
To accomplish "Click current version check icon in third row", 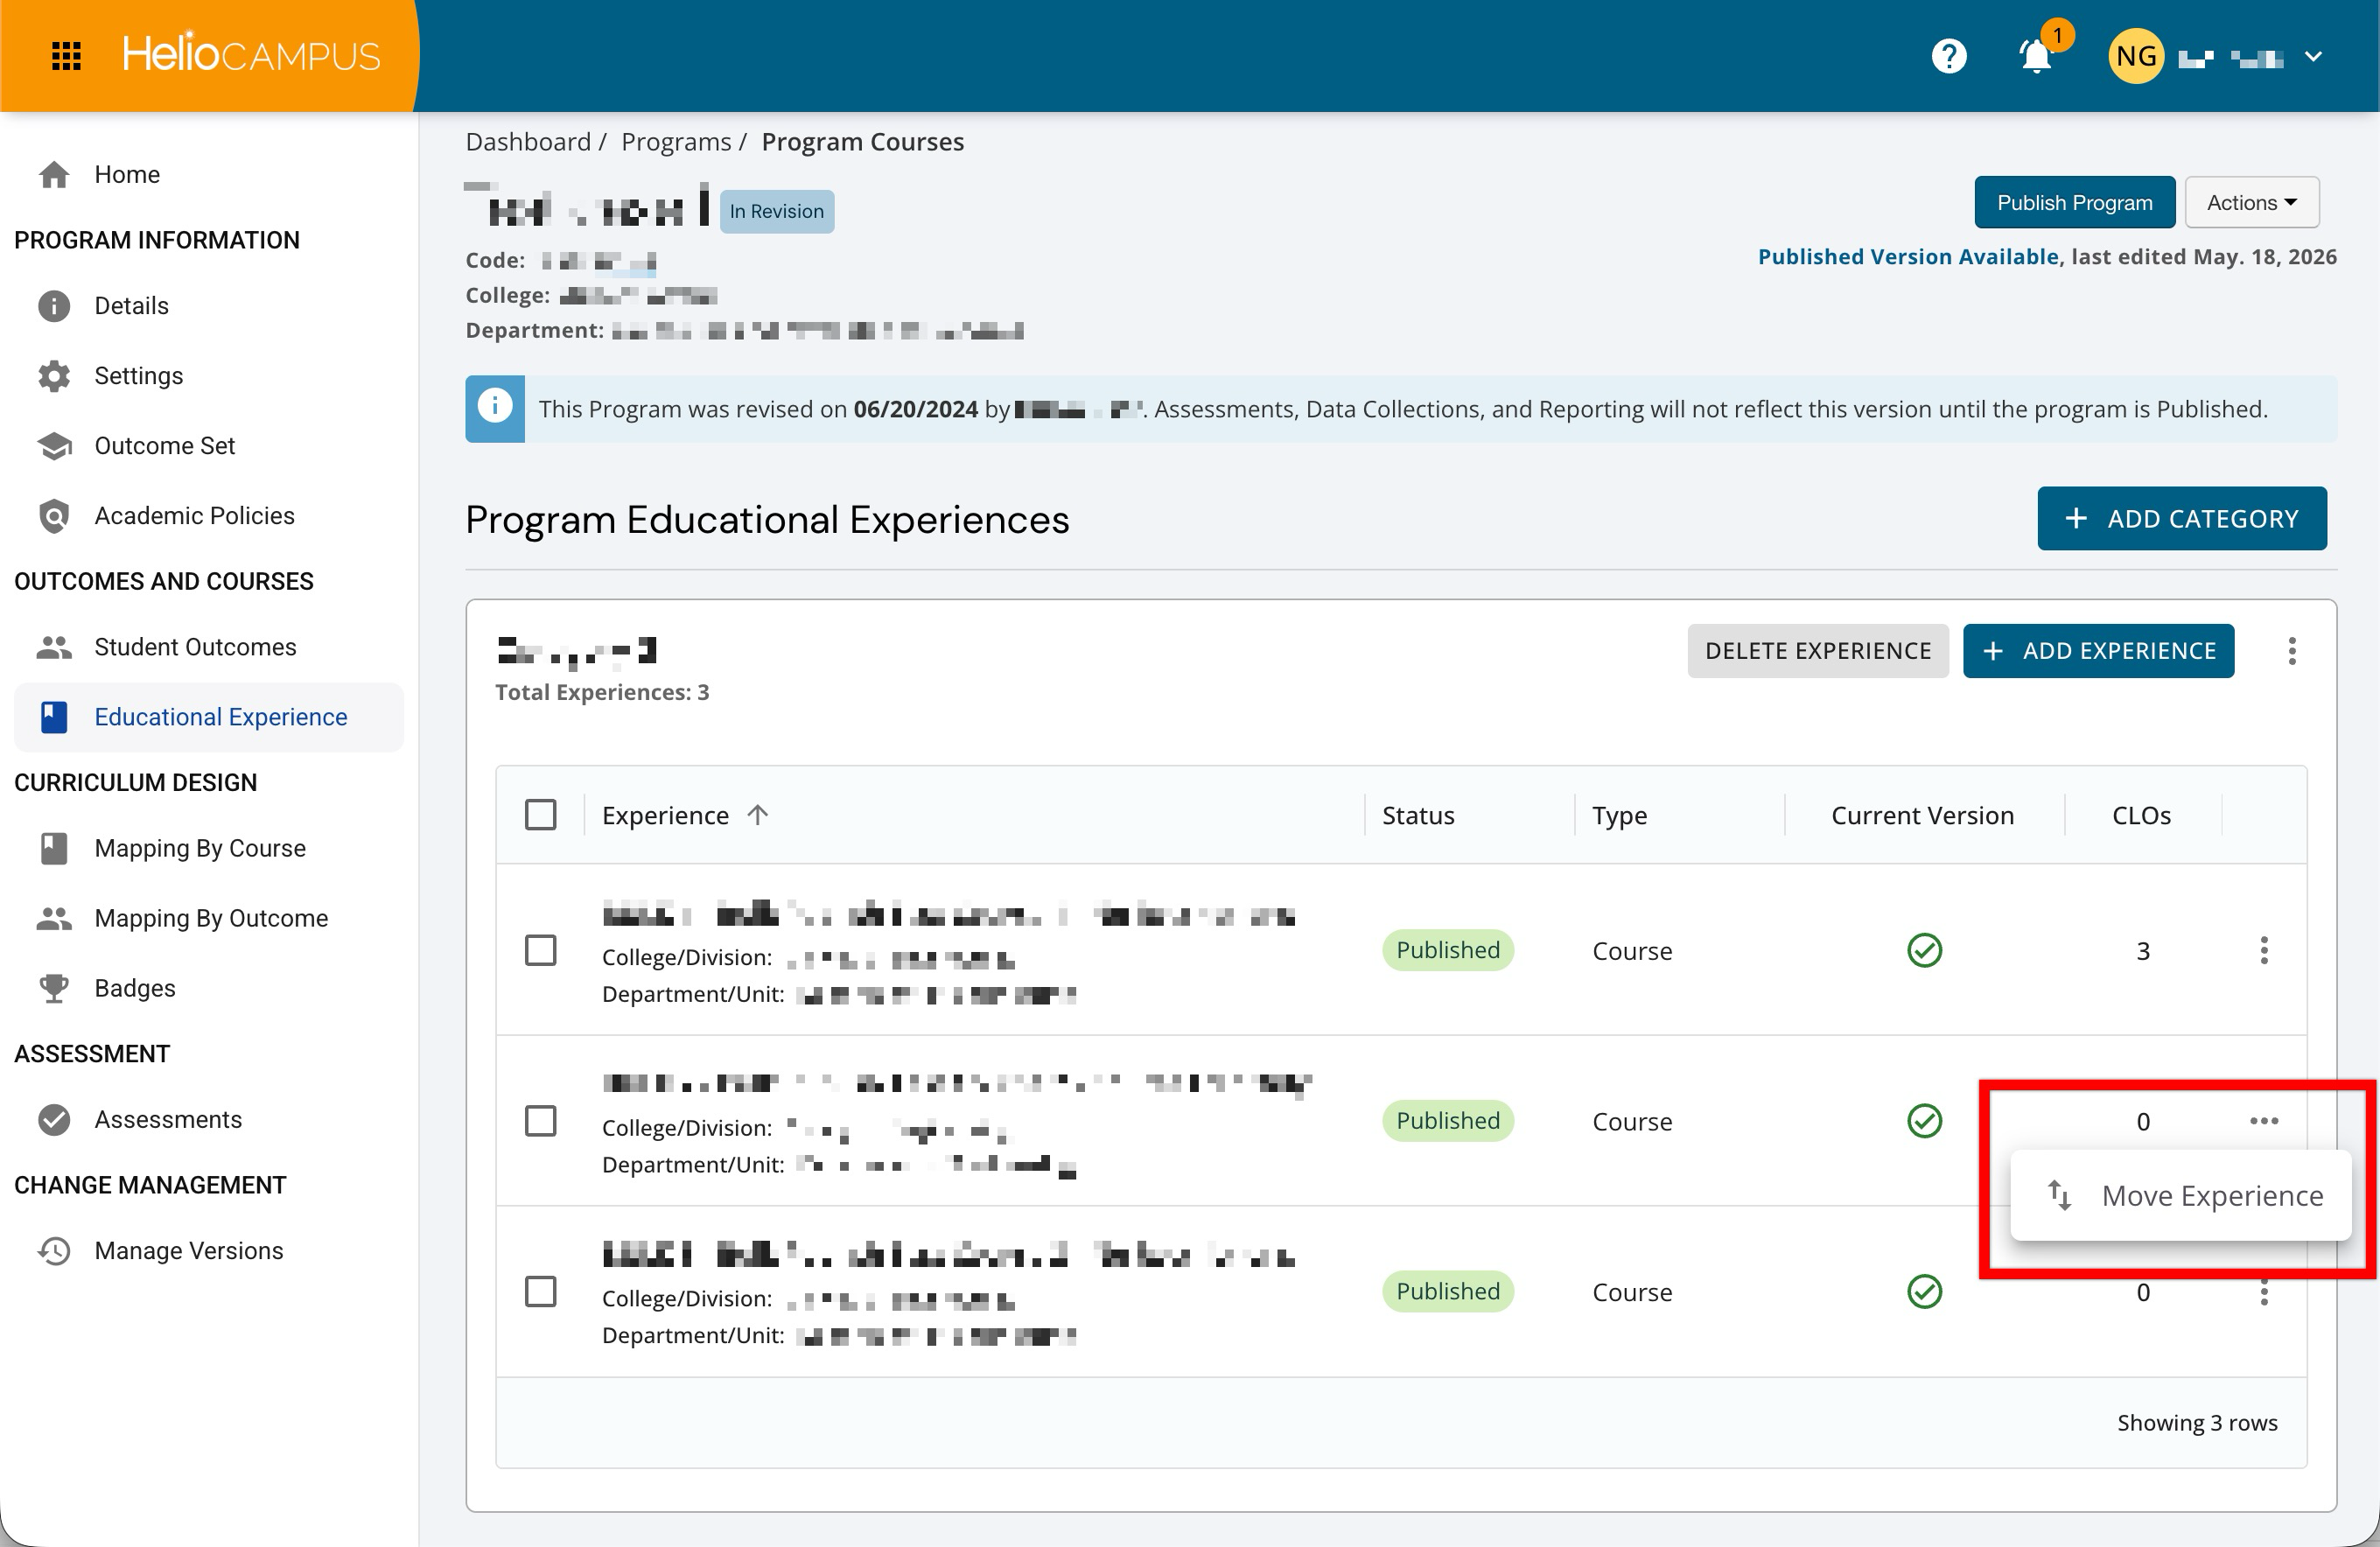I will coord(1925,1292).
